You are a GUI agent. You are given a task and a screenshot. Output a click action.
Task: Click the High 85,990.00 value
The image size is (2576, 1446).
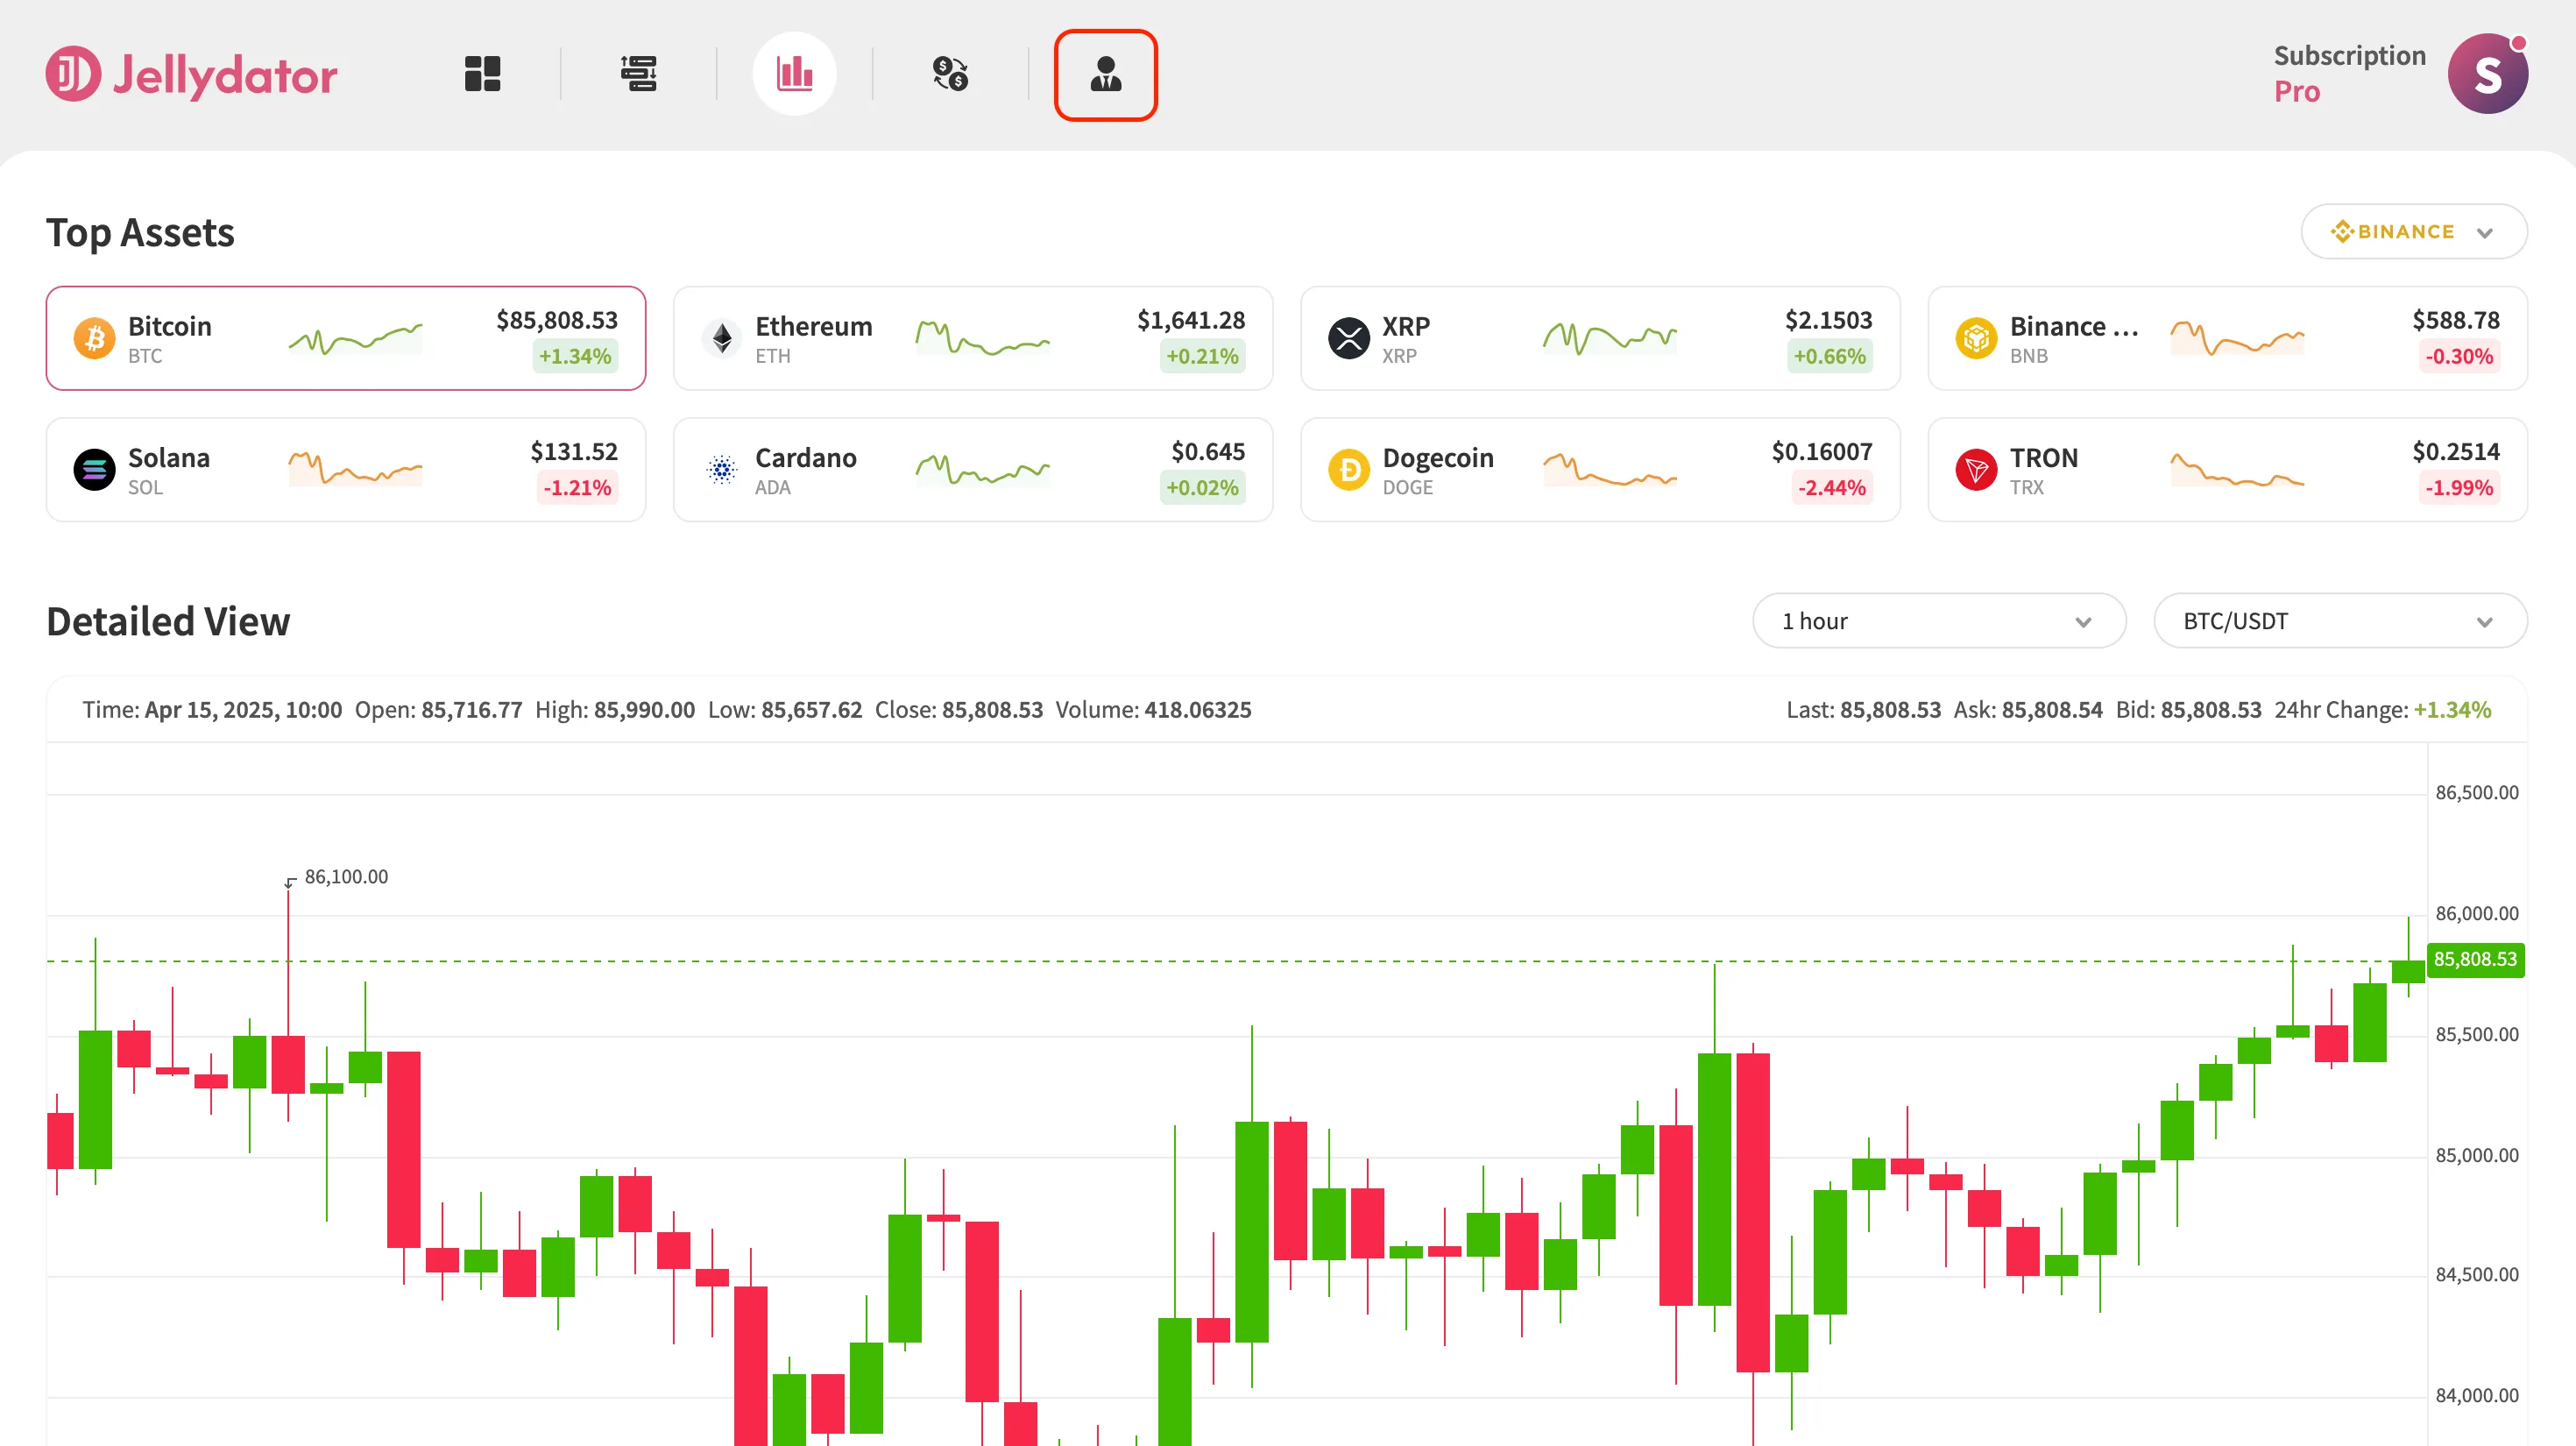[x=644, y=709]
